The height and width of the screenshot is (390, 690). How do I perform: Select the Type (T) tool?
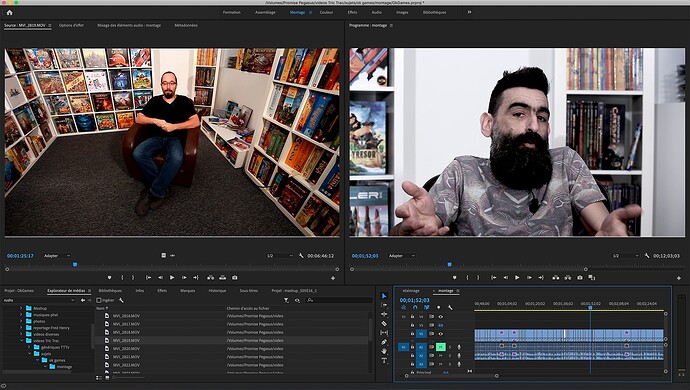click(x=384, y=361)
